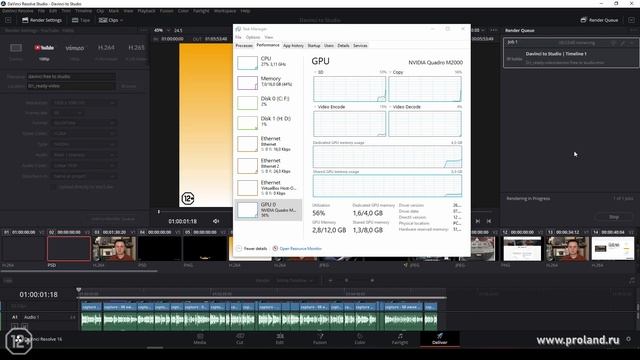640x360 pixels.
Task: Open Task Manager File menu
Action: 238,37
